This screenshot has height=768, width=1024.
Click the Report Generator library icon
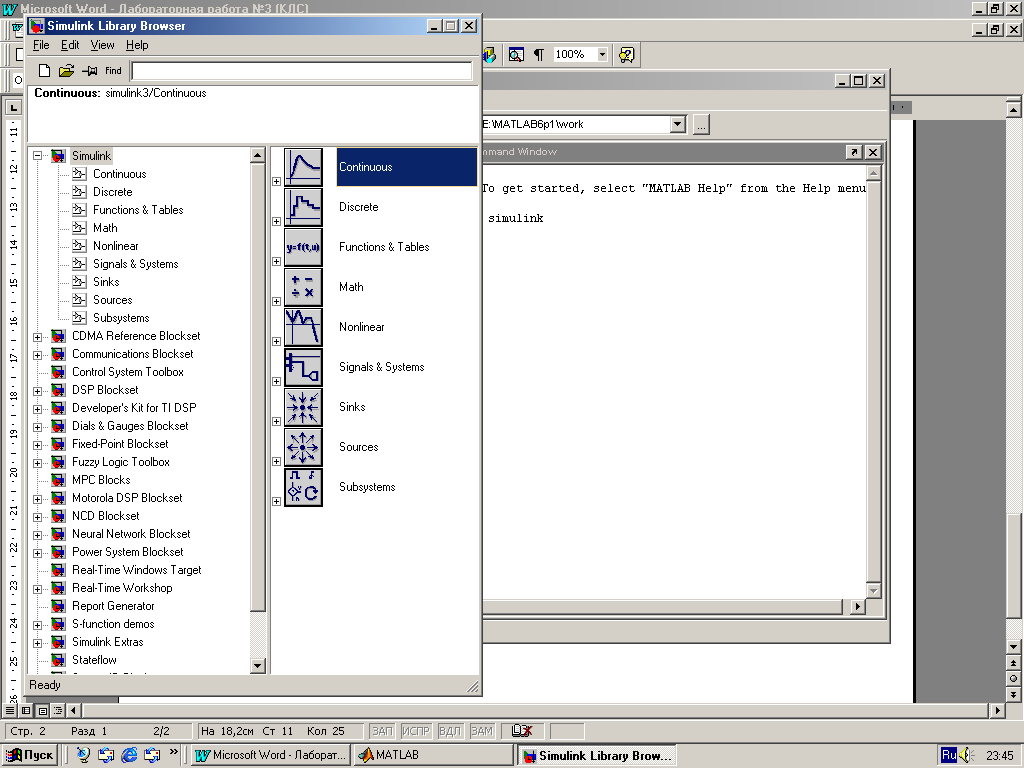[x=58, y=606]
